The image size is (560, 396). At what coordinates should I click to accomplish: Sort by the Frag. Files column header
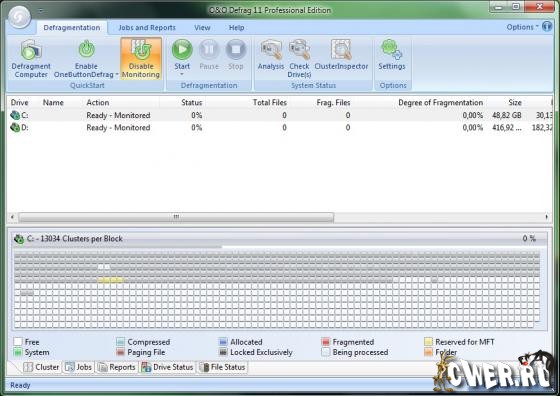(333, 103)
